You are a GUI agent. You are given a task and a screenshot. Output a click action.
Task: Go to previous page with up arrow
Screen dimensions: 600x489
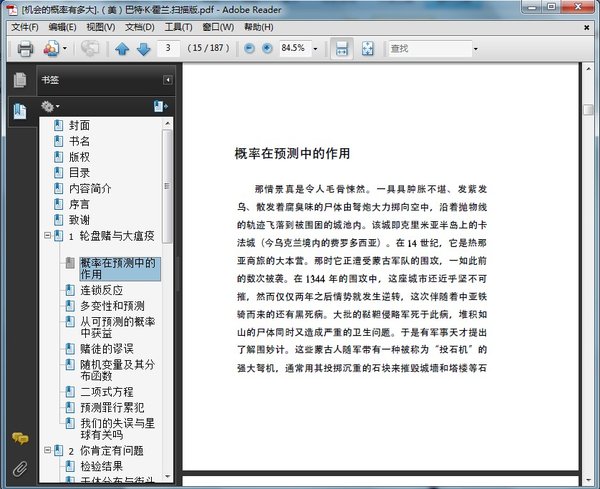tap(122, 49)
